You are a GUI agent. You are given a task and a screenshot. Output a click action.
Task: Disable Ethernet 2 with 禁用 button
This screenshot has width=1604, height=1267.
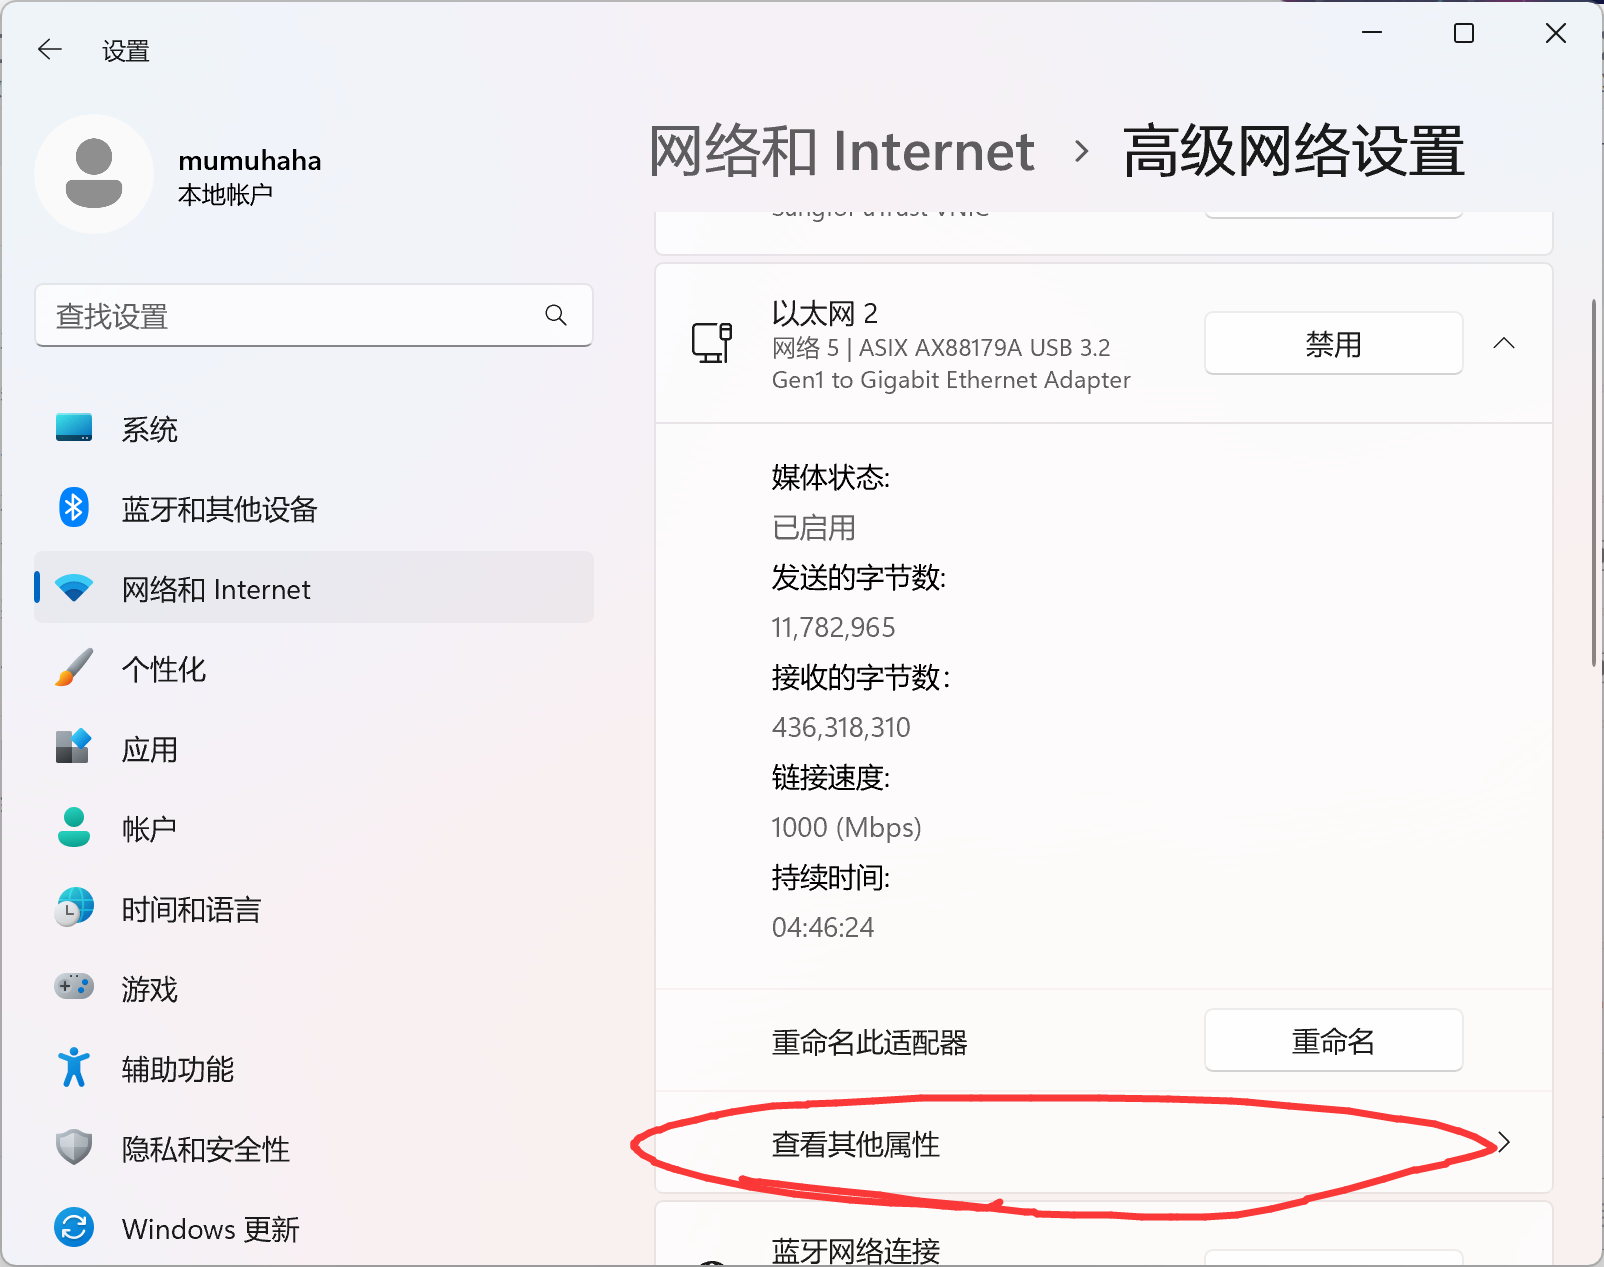click(1333, 344)
